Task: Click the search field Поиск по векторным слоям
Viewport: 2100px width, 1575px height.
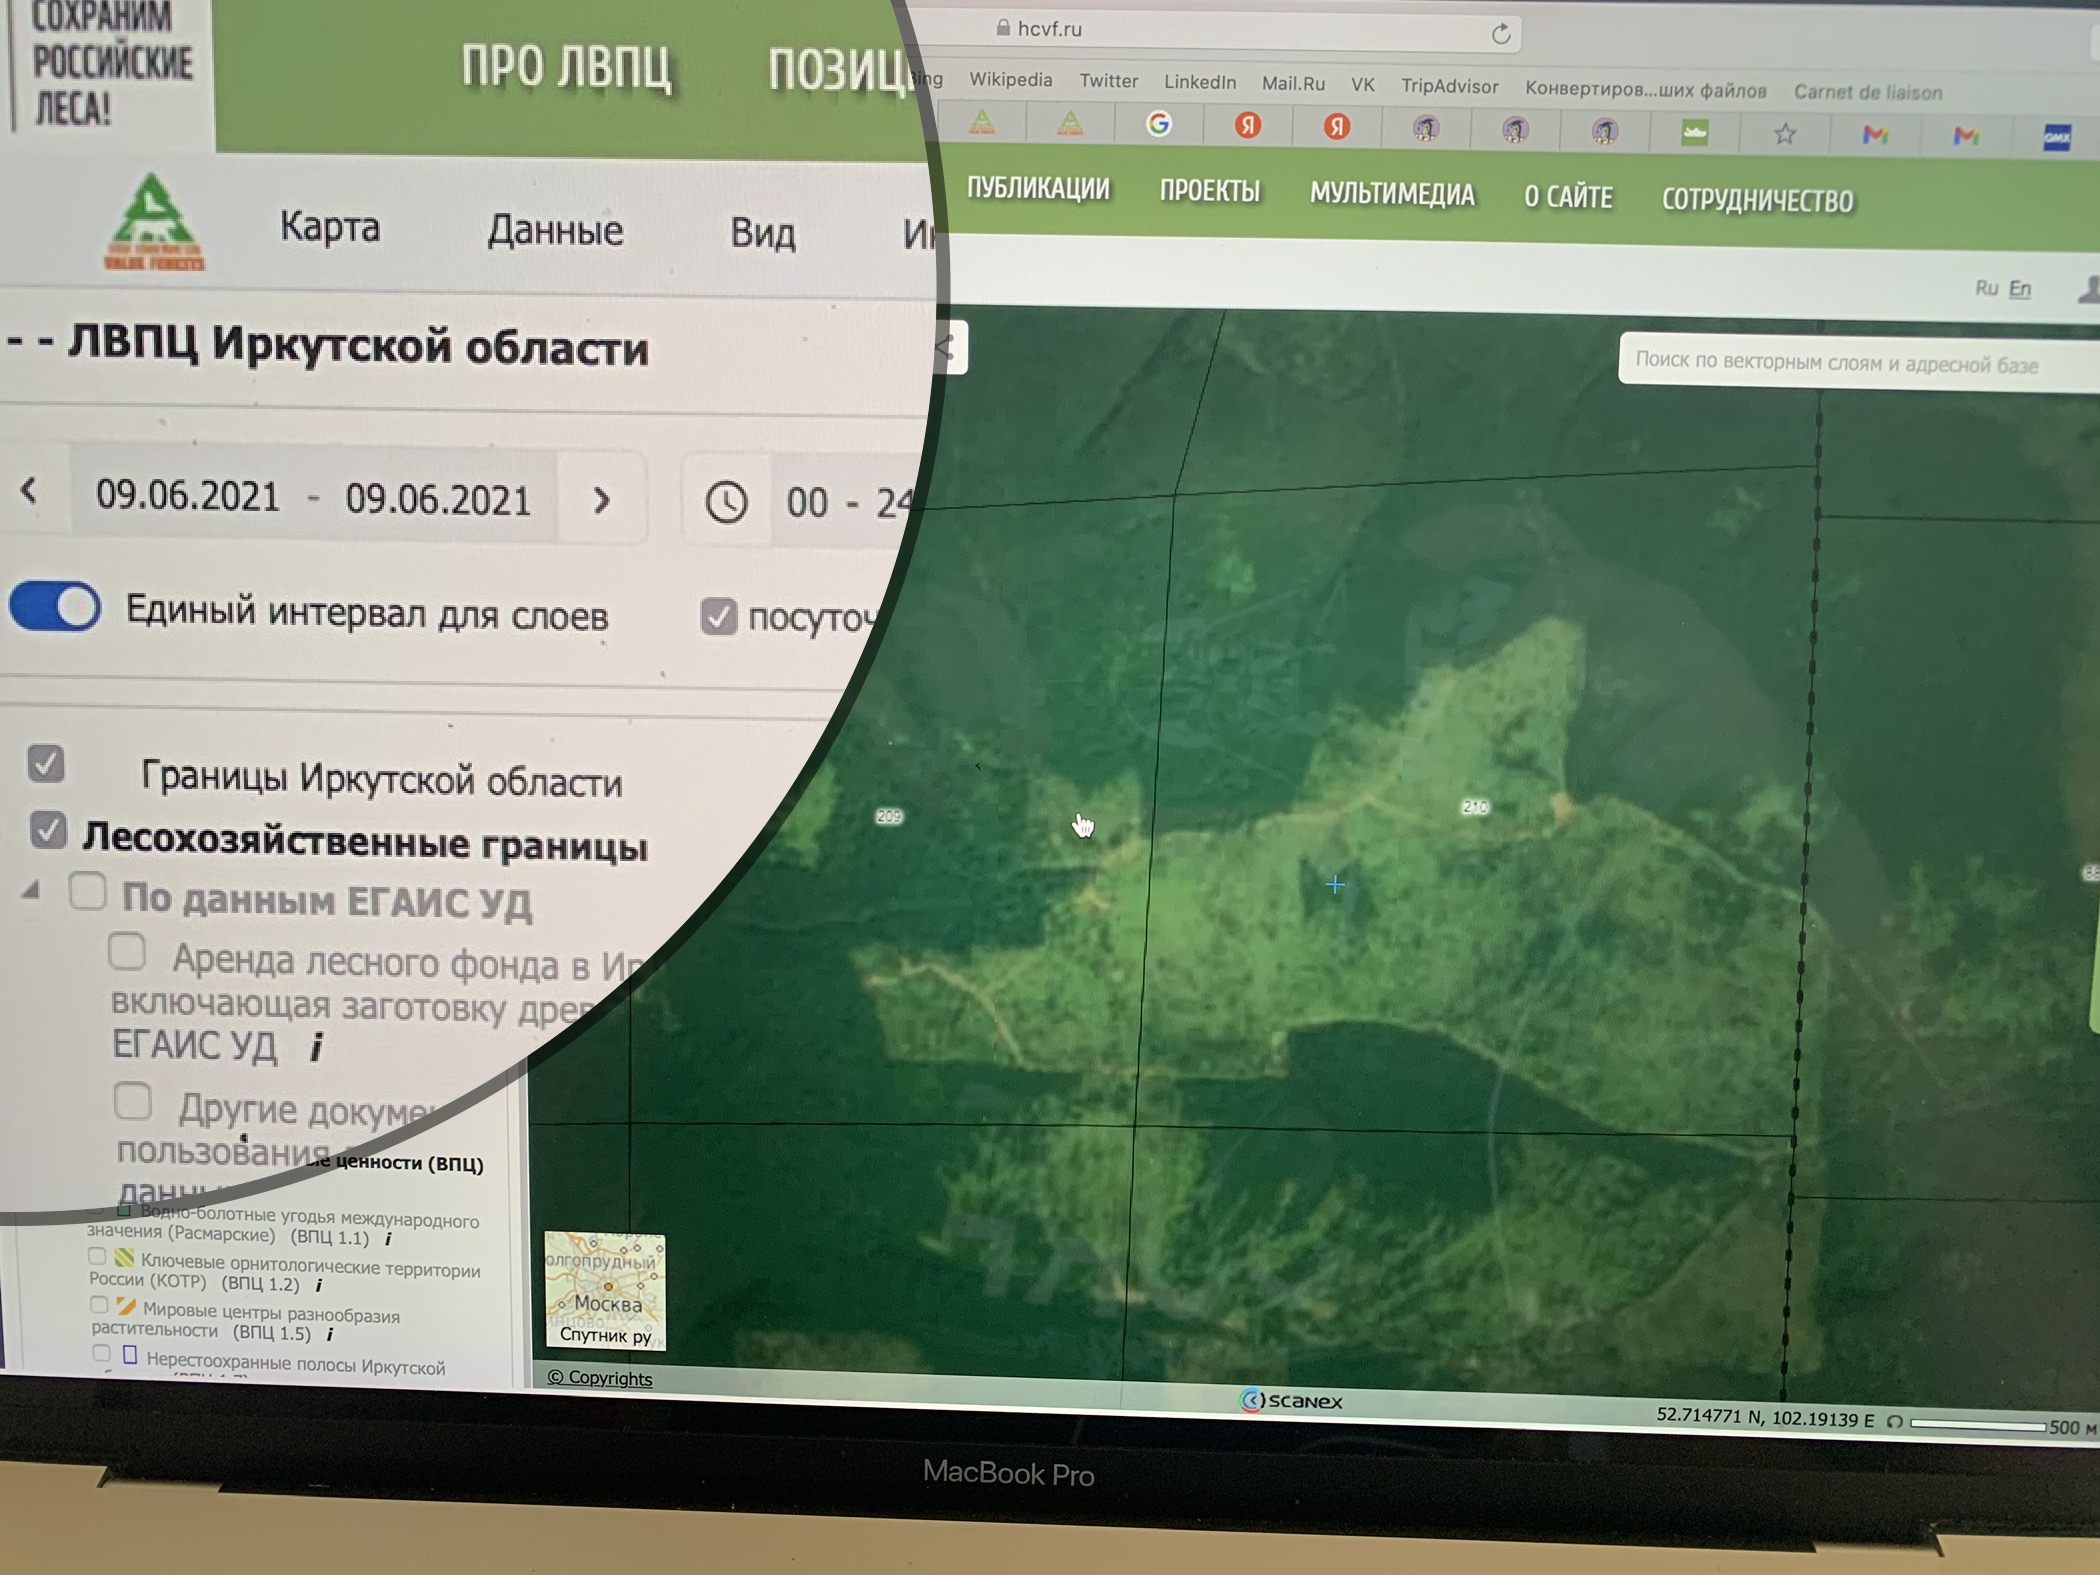Action: 1860,362
